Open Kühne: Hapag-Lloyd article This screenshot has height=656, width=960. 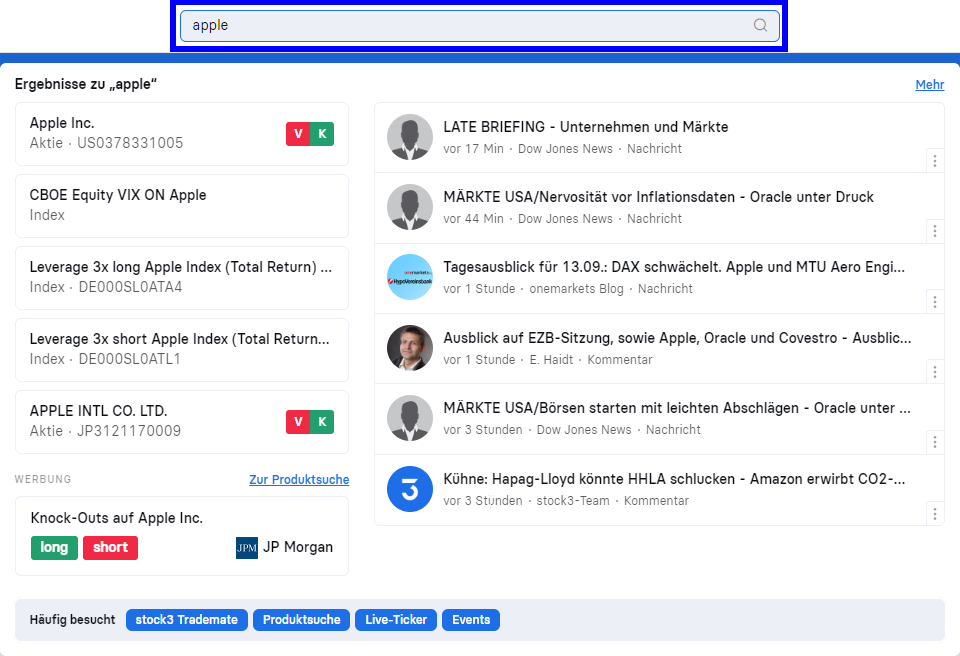674,479
